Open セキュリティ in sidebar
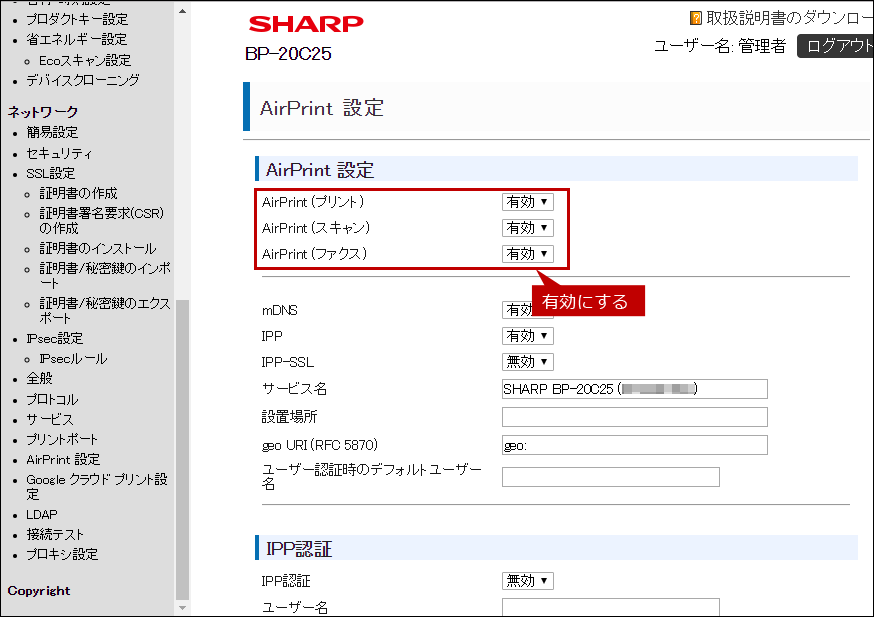This screenshot has width=874, height=617. tap(59, 153)
